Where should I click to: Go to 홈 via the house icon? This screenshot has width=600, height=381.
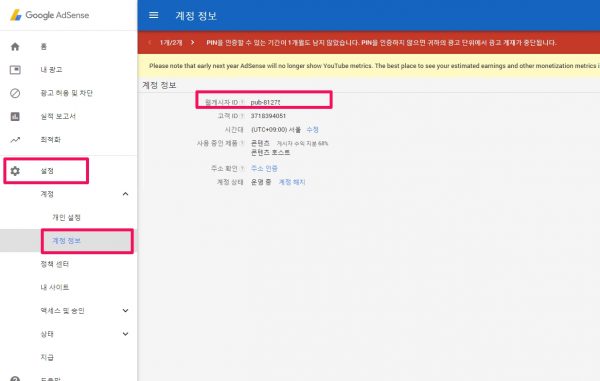pyautogui.click(x=15, y=47)
